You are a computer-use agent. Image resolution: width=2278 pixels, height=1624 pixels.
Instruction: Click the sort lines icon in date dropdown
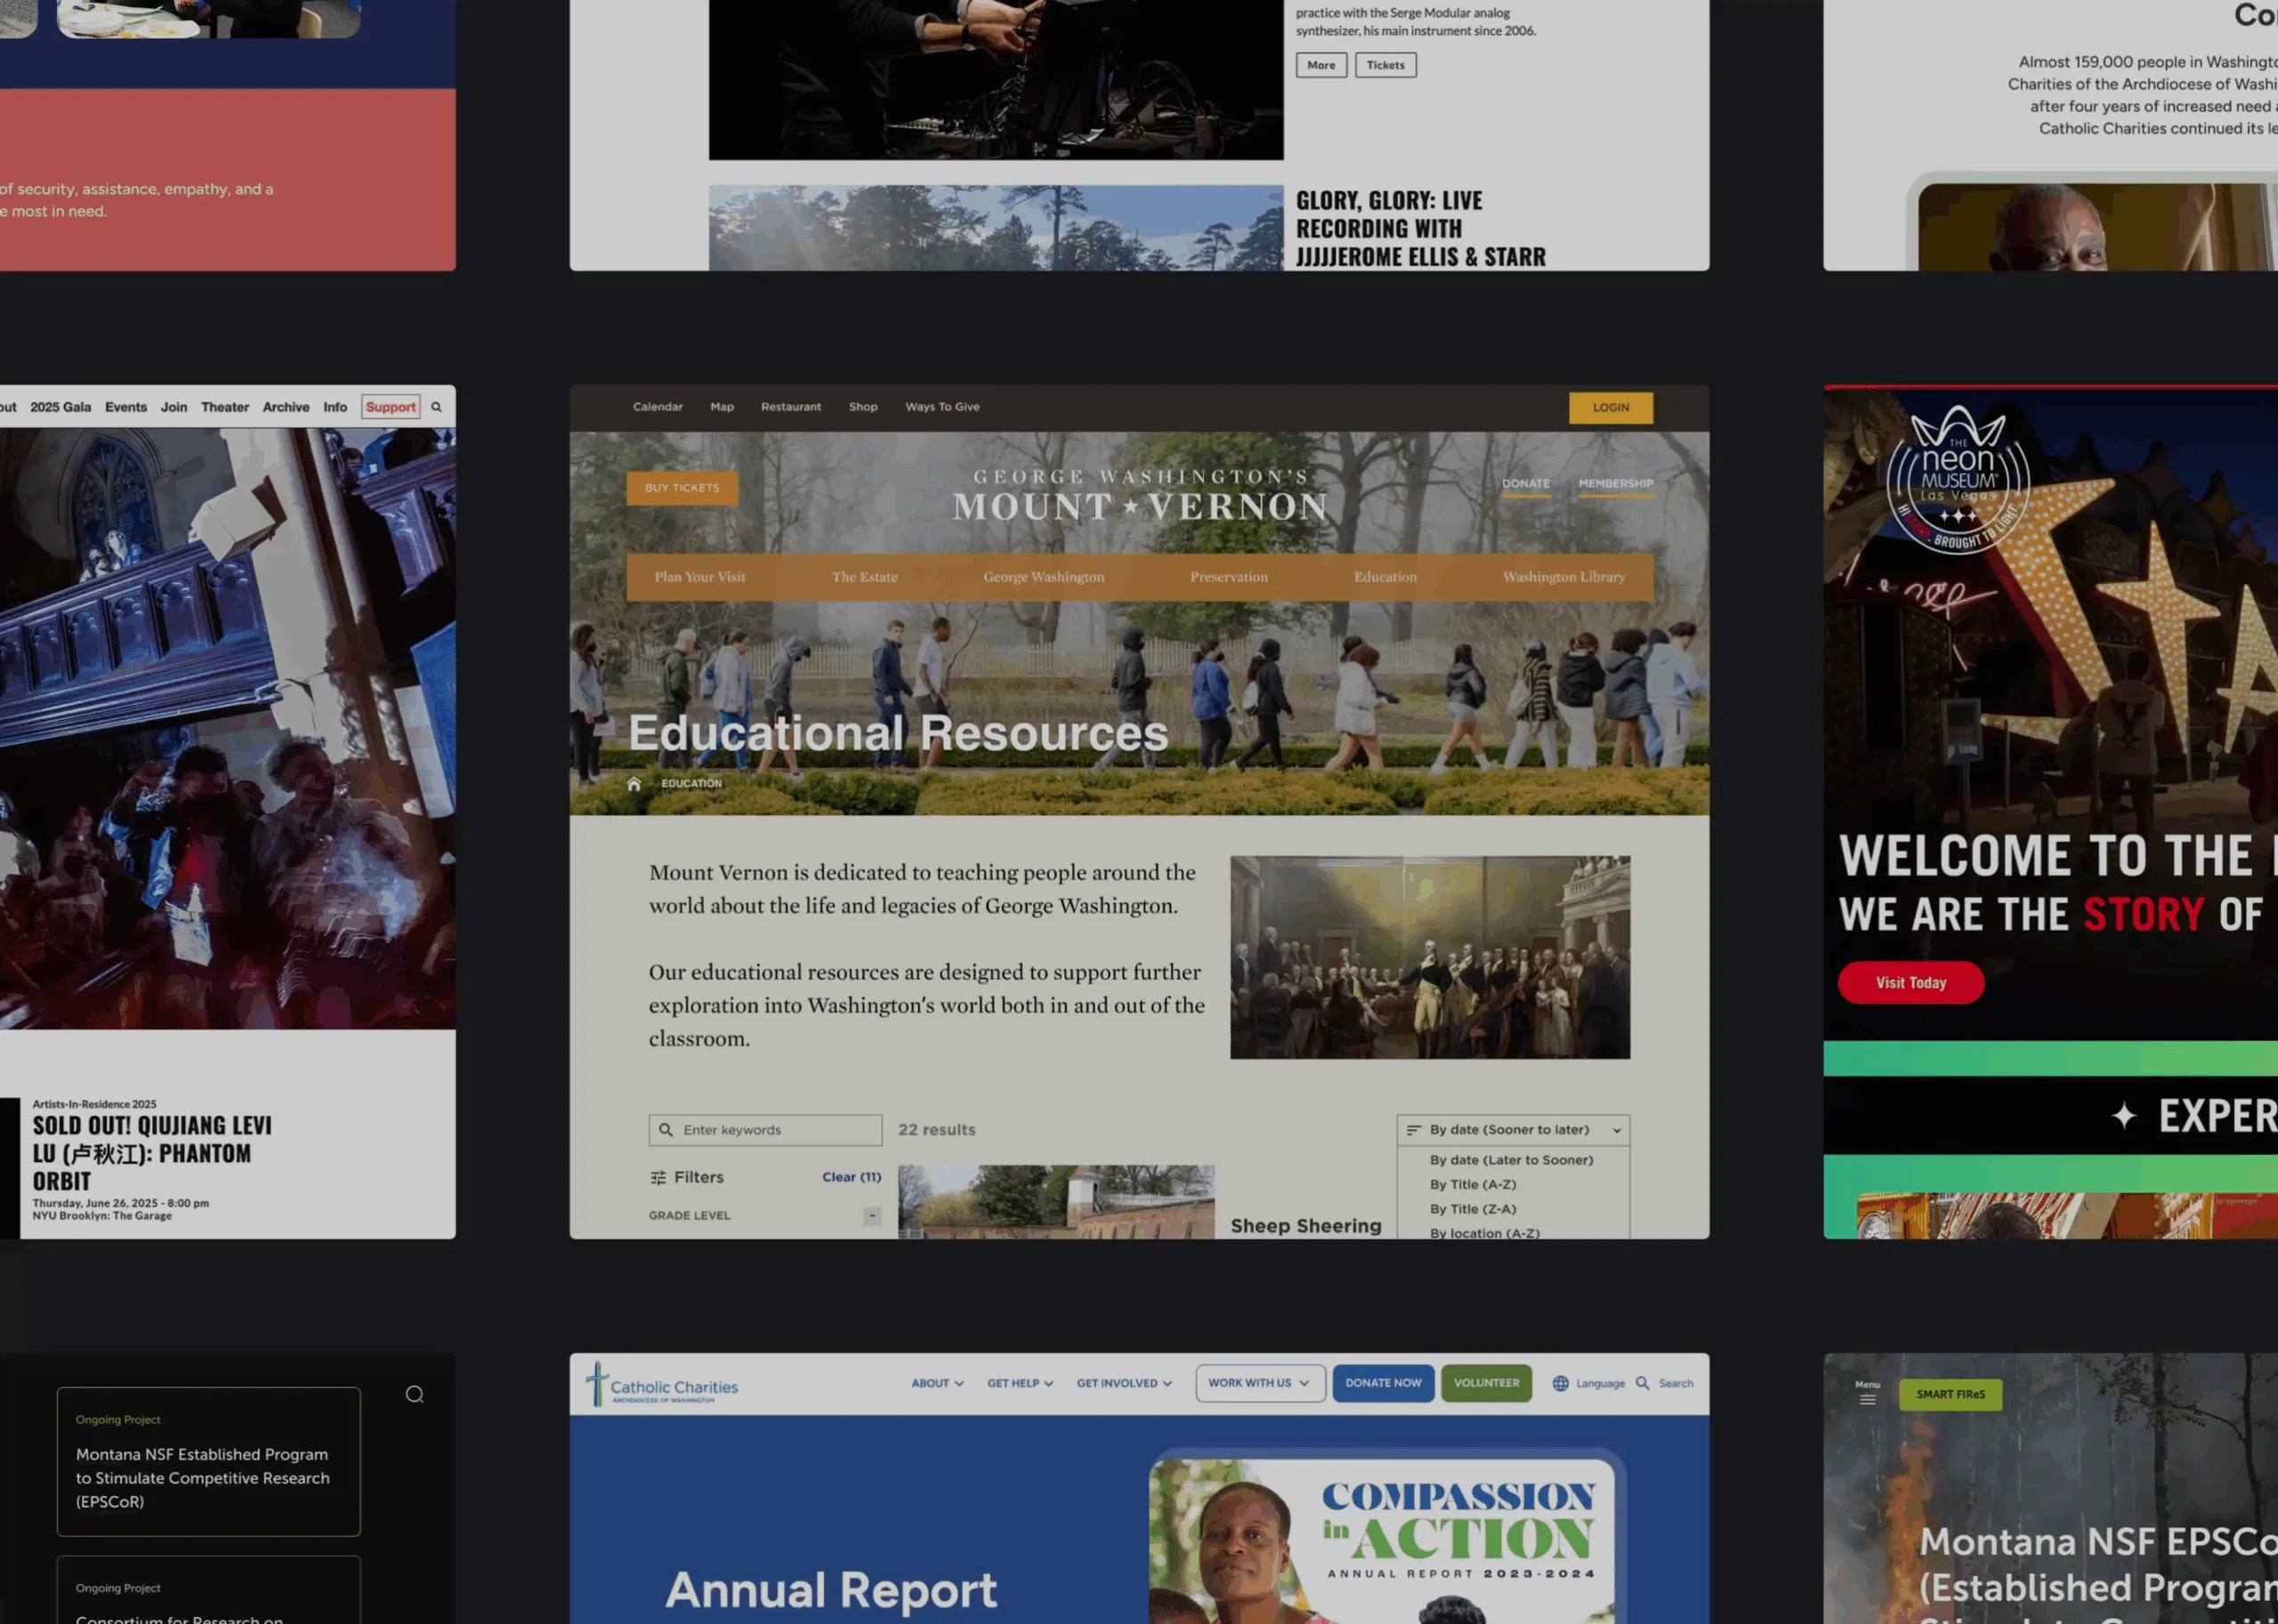point(1414,1130)
